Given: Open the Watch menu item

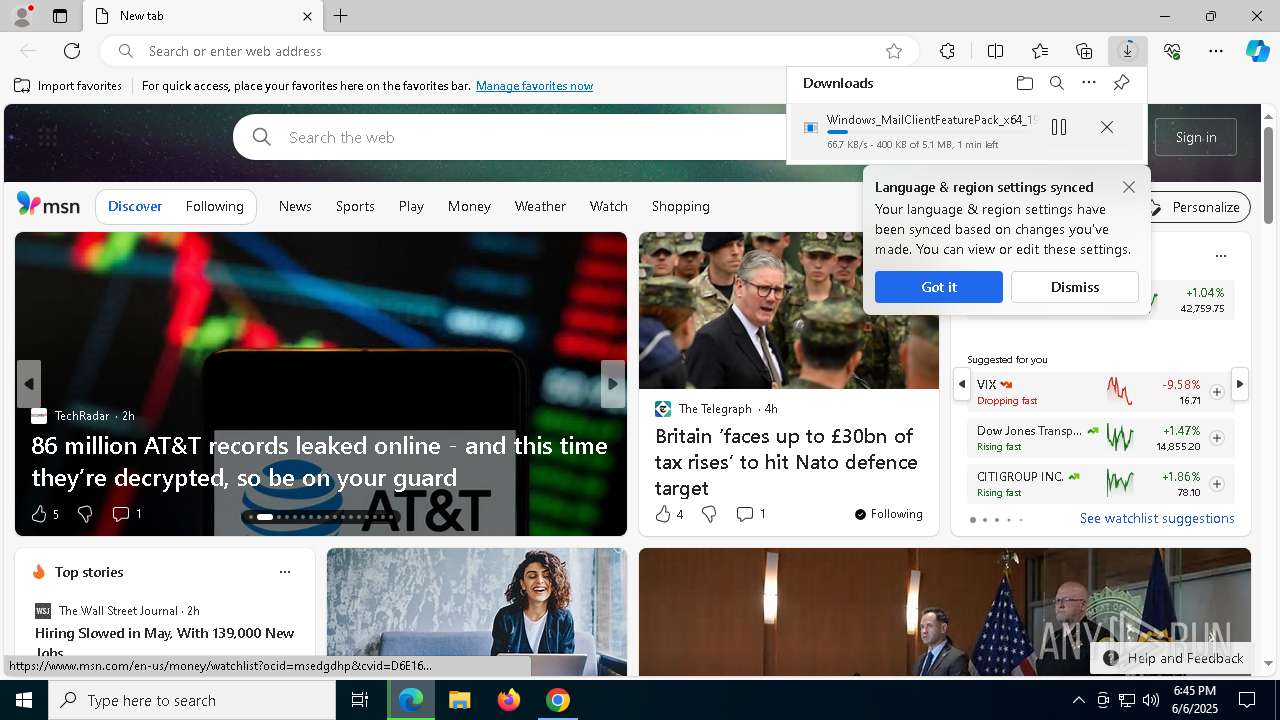Looking at the screenshot, I should (x=608, y=206).
